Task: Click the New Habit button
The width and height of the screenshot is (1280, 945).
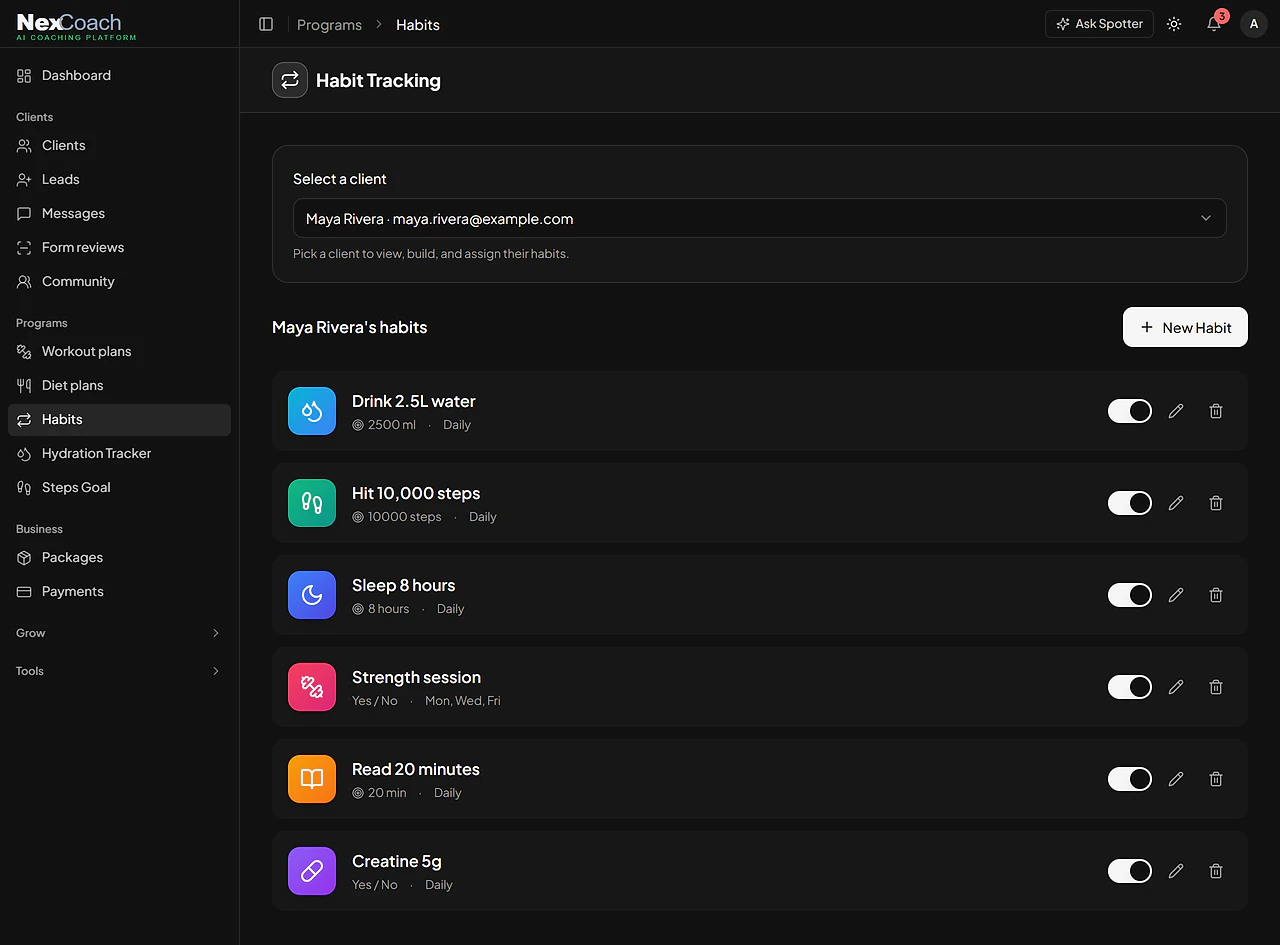Action: point(1185,327)
